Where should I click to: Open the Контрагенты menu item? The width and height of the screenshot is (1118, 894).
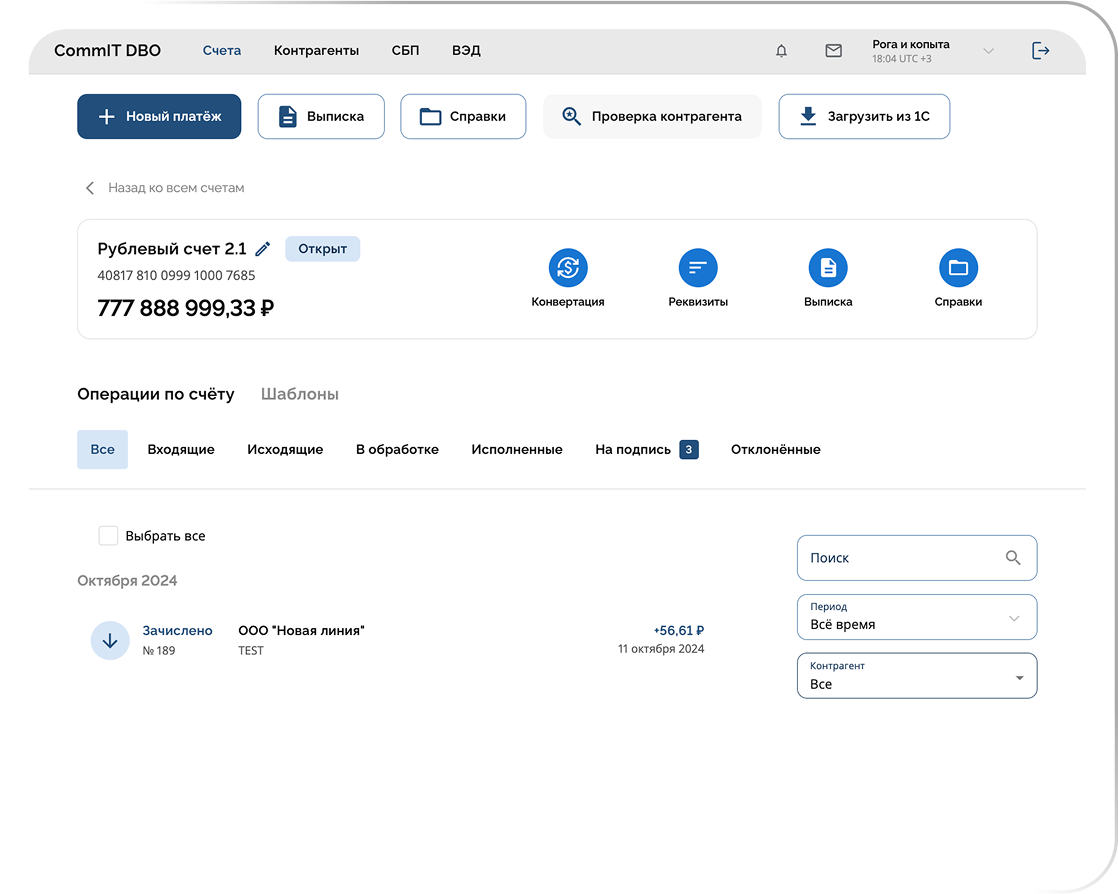(316, 51)
